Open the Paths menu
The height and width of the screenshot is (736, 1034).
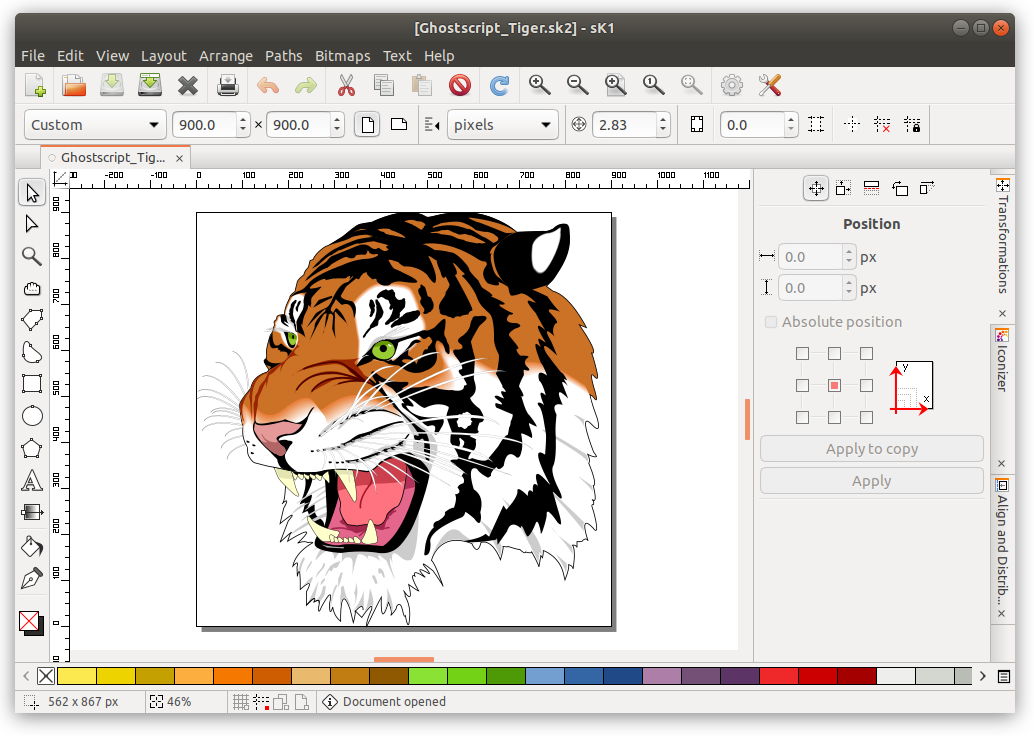click(284, 56)
